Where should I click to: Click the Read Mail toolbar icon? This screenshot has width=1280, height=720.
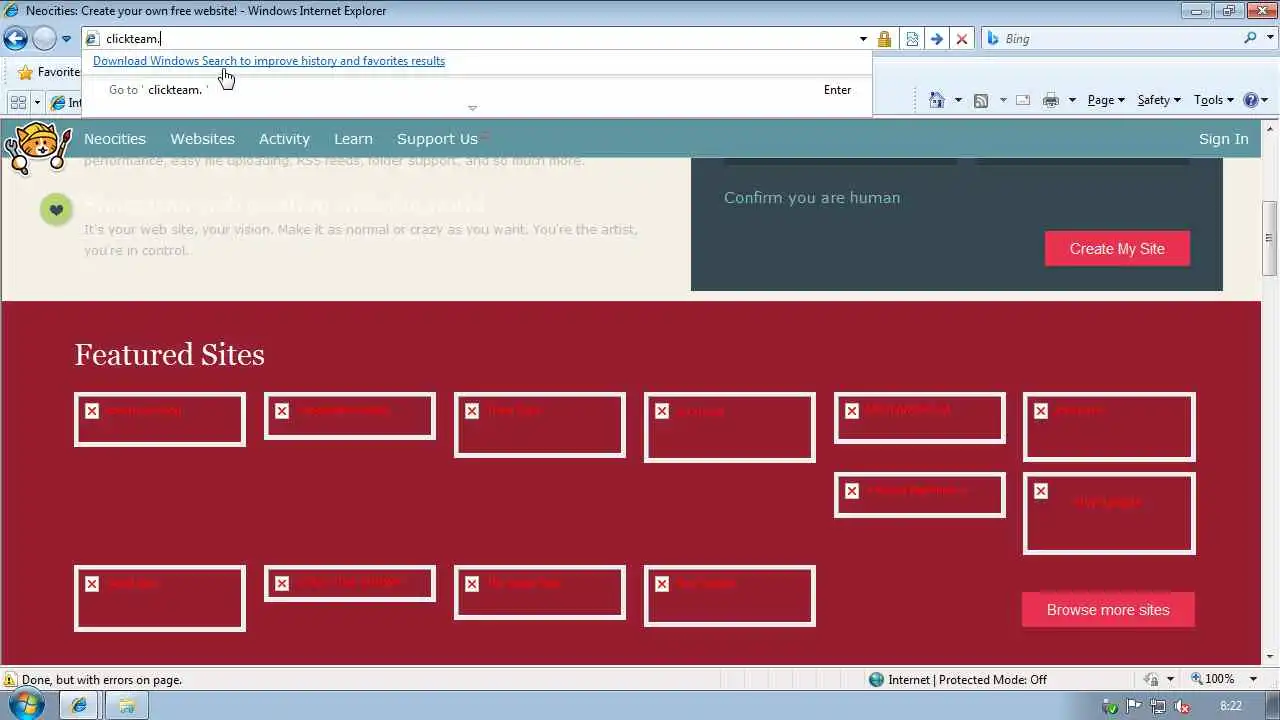[1023, 100]
